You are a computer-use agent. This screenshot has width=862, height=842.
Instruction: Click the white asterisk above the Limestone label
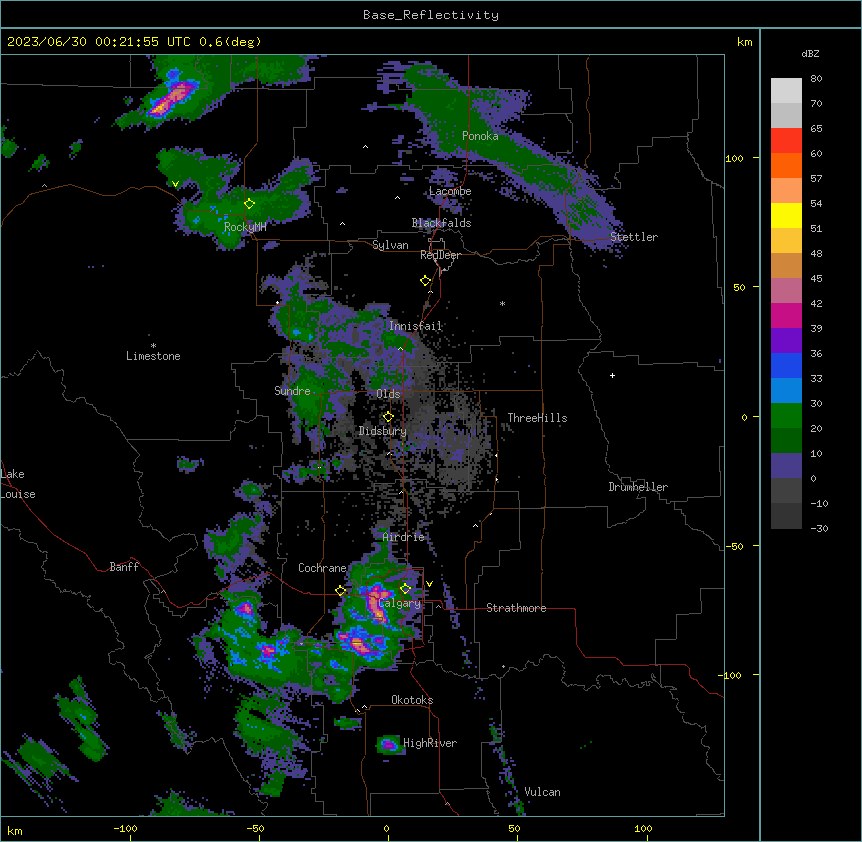(x=153, y=346)
